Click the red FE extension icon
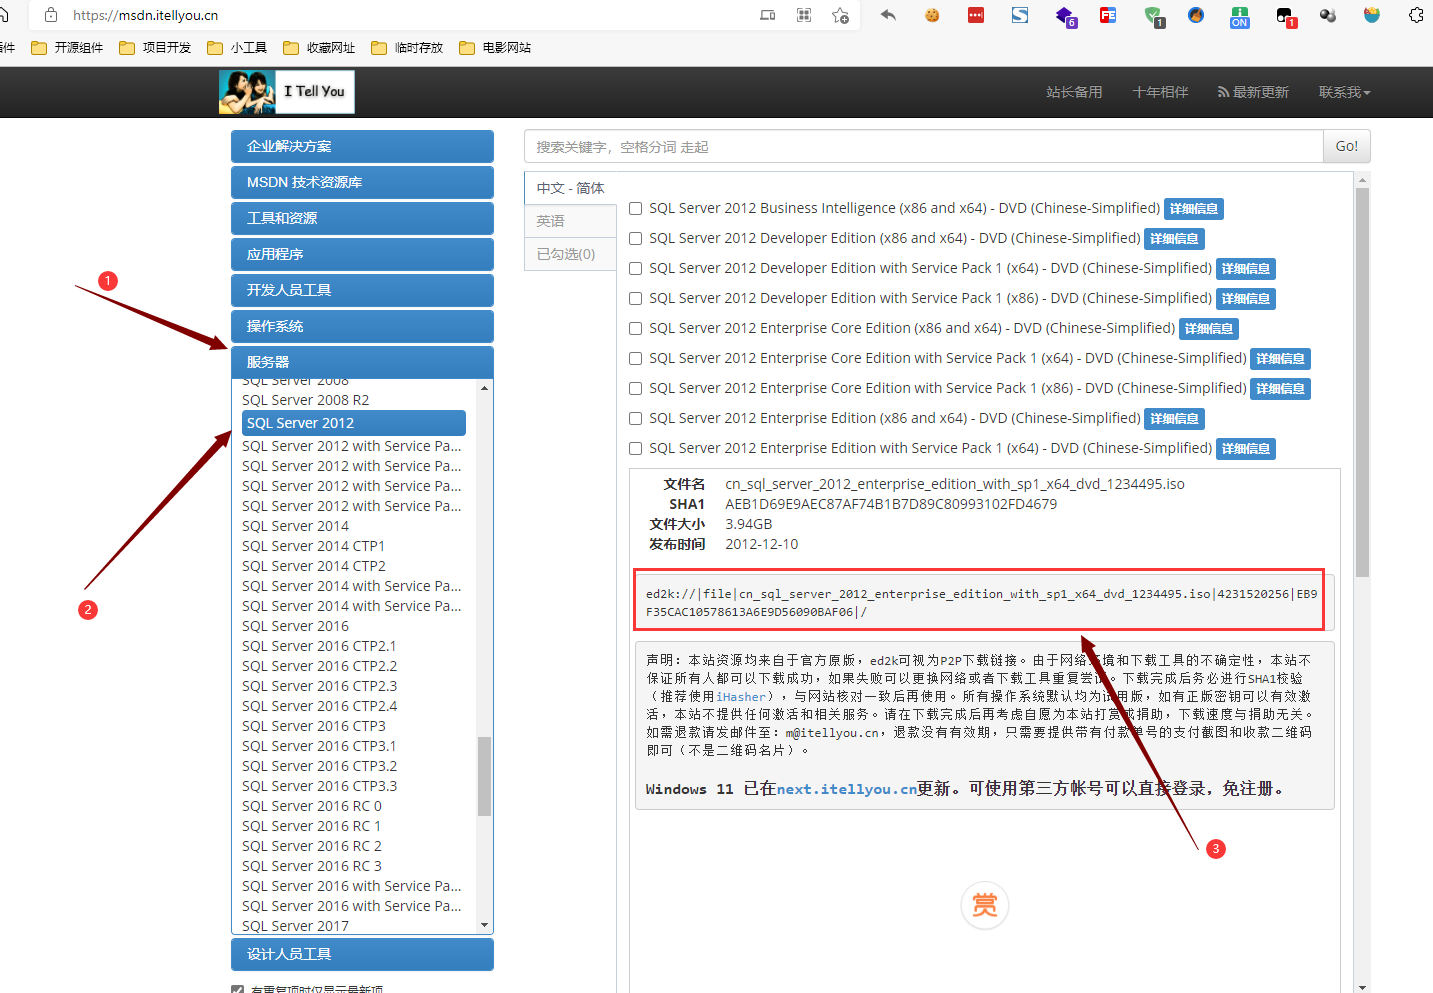The height and width of the screenshot is (993, 1433). click(1108, 15)
